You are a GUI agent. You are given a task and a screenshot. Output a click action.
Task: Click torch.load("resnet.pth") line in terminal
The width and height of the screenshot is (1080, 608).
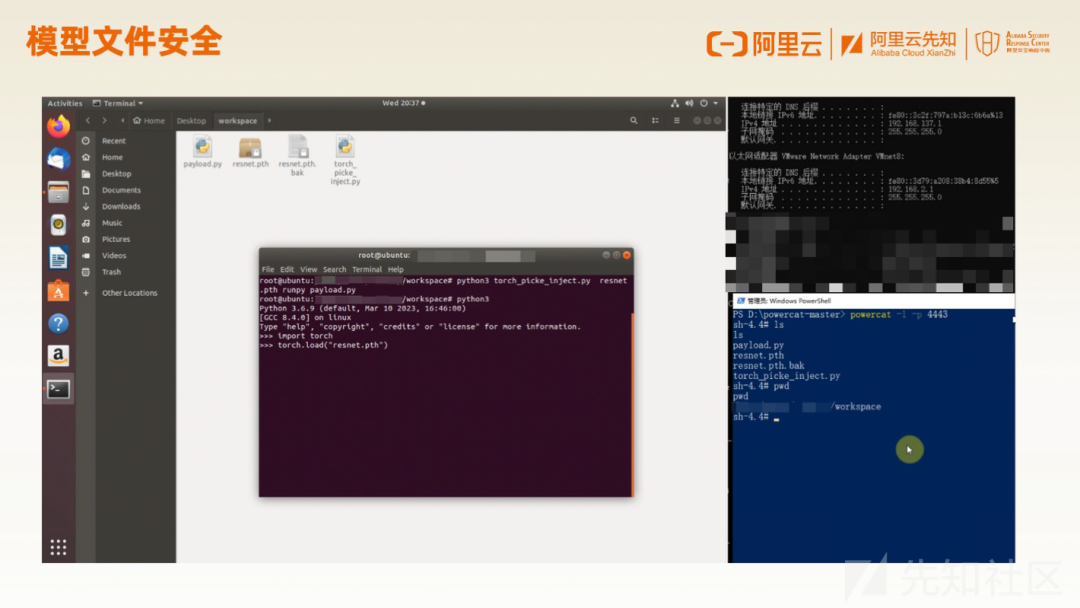point(324,345)
